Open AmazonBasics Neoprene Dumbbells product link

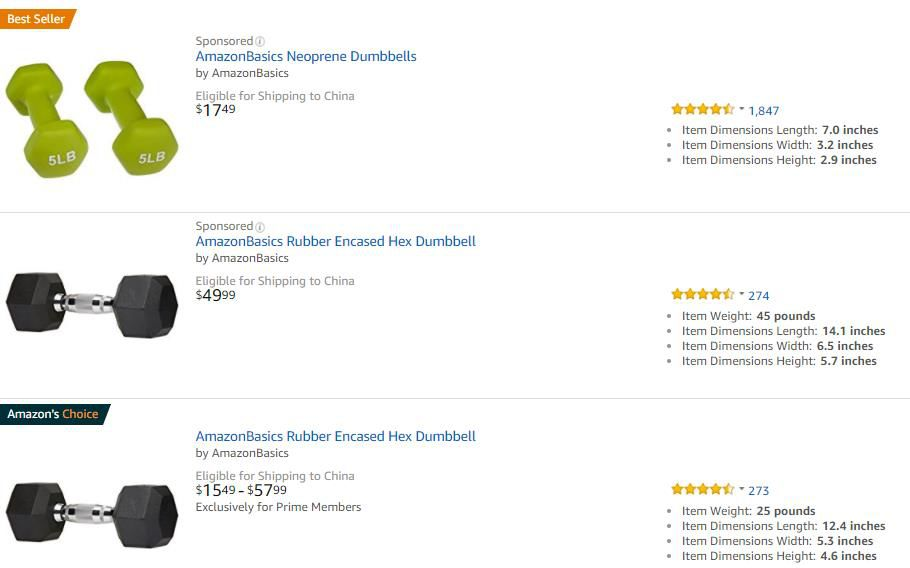point(306,56)
